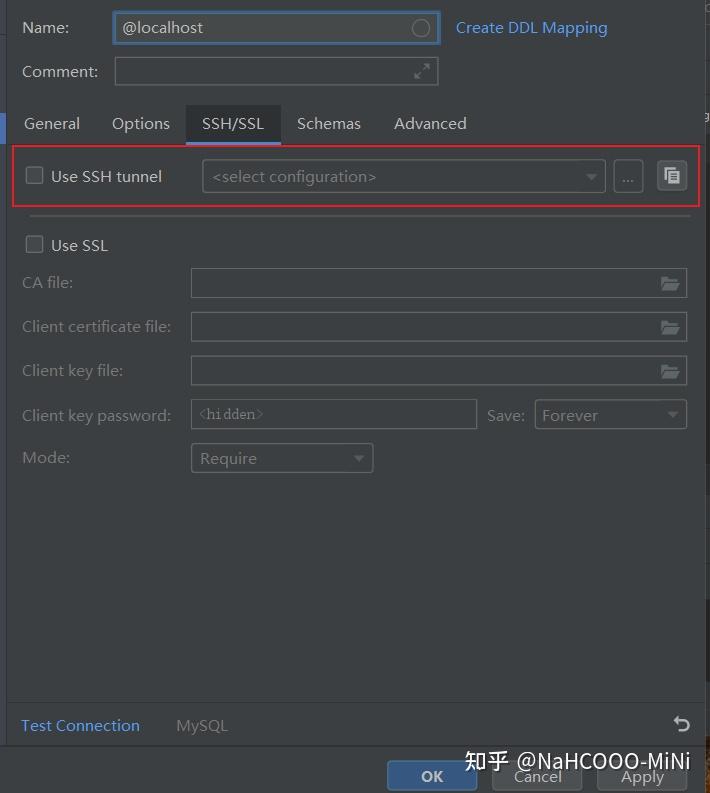Switch to the Schemas tab

click(x=328, y=124)
